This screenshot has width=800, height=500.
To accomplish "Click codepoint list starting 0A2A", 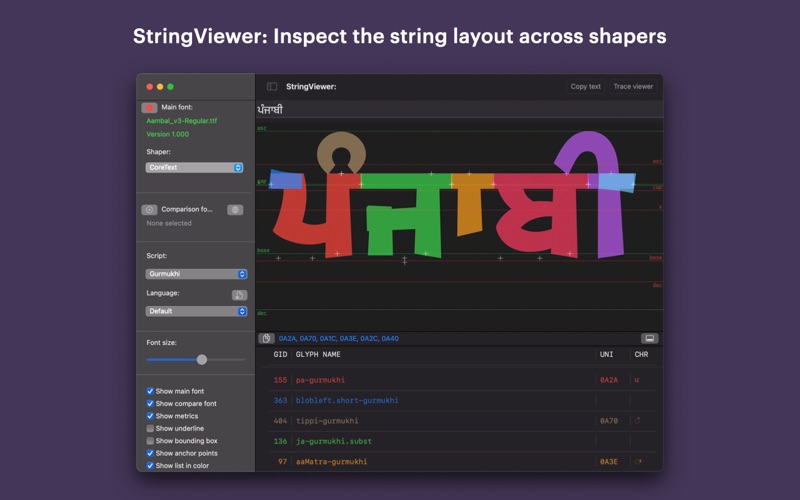I will (x=339, y=338).
